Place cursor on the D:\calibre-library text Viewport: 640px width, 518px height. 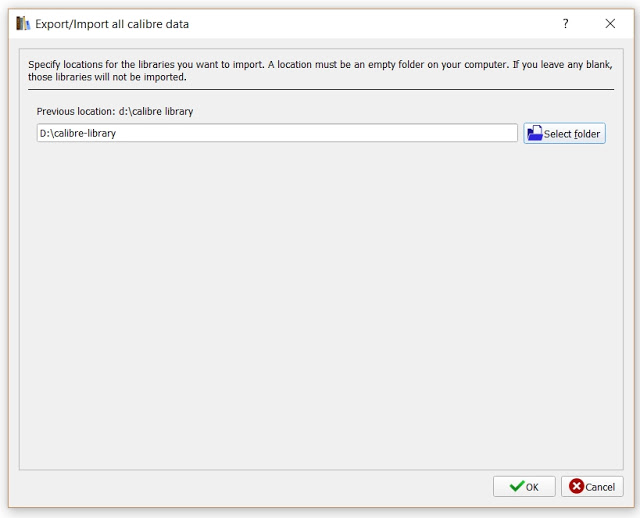coord(78,133)
